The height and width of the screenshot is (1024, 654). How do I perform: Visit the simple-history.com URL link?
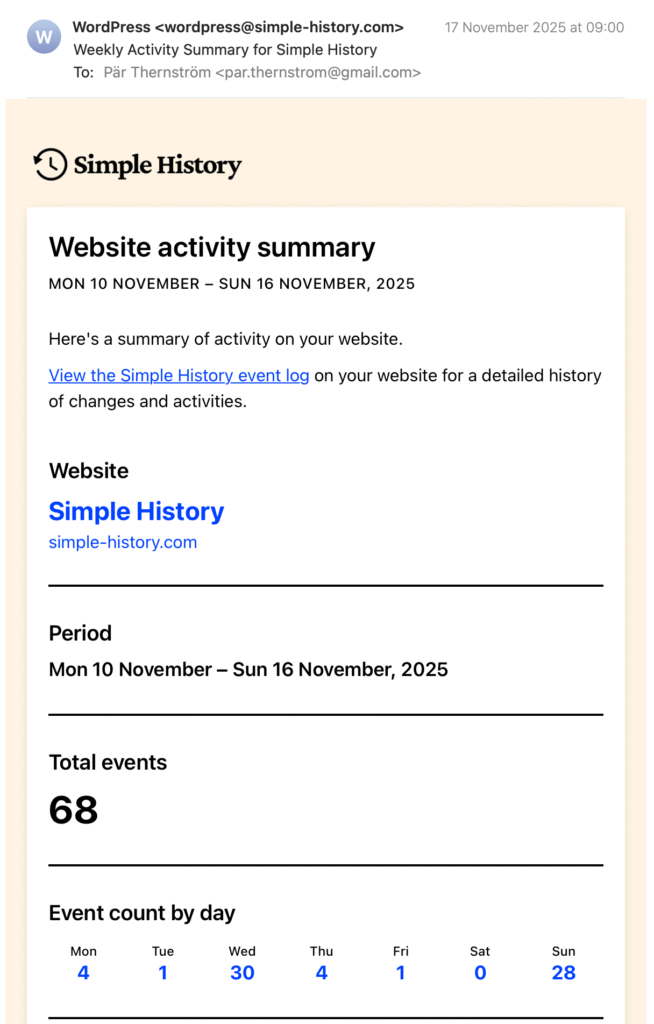click(123, 542)
